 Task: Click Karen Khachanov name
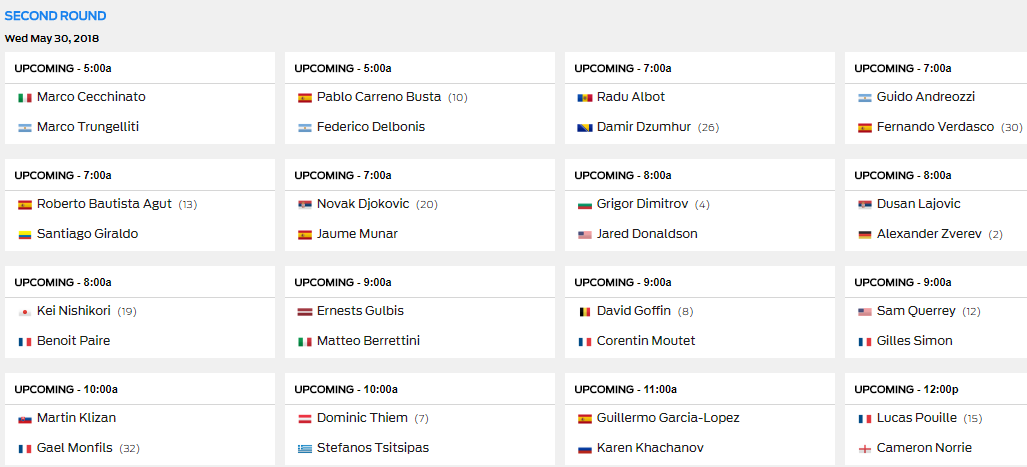(650, 448)
